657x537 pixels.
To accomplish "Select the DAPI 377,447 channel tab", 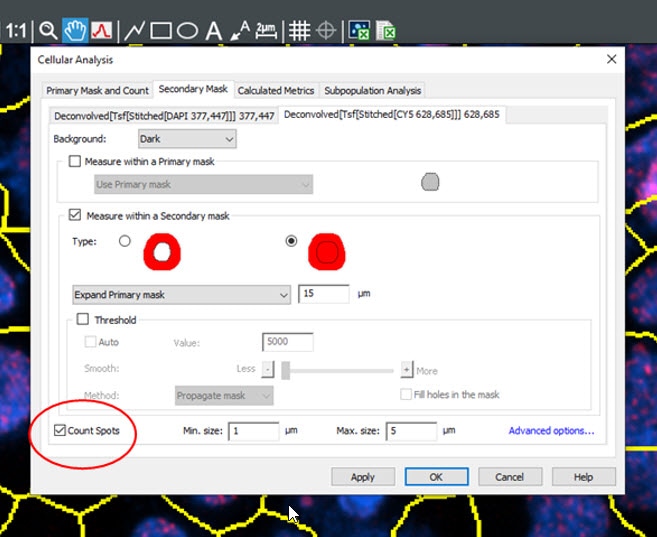I will coord(164,115).
